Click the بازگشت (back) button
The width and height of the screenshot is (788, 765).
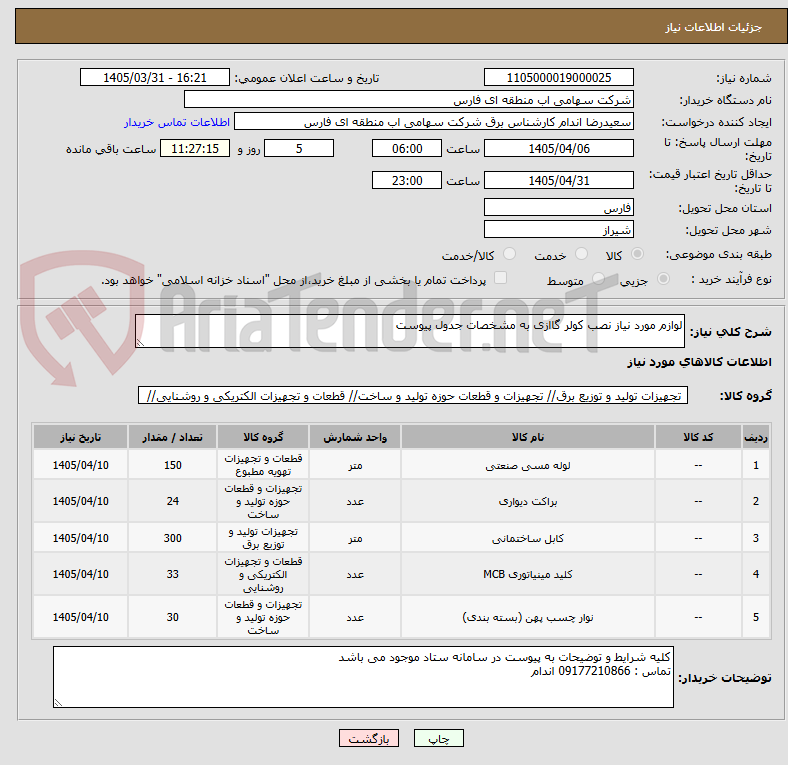click(x=369, y=738)
